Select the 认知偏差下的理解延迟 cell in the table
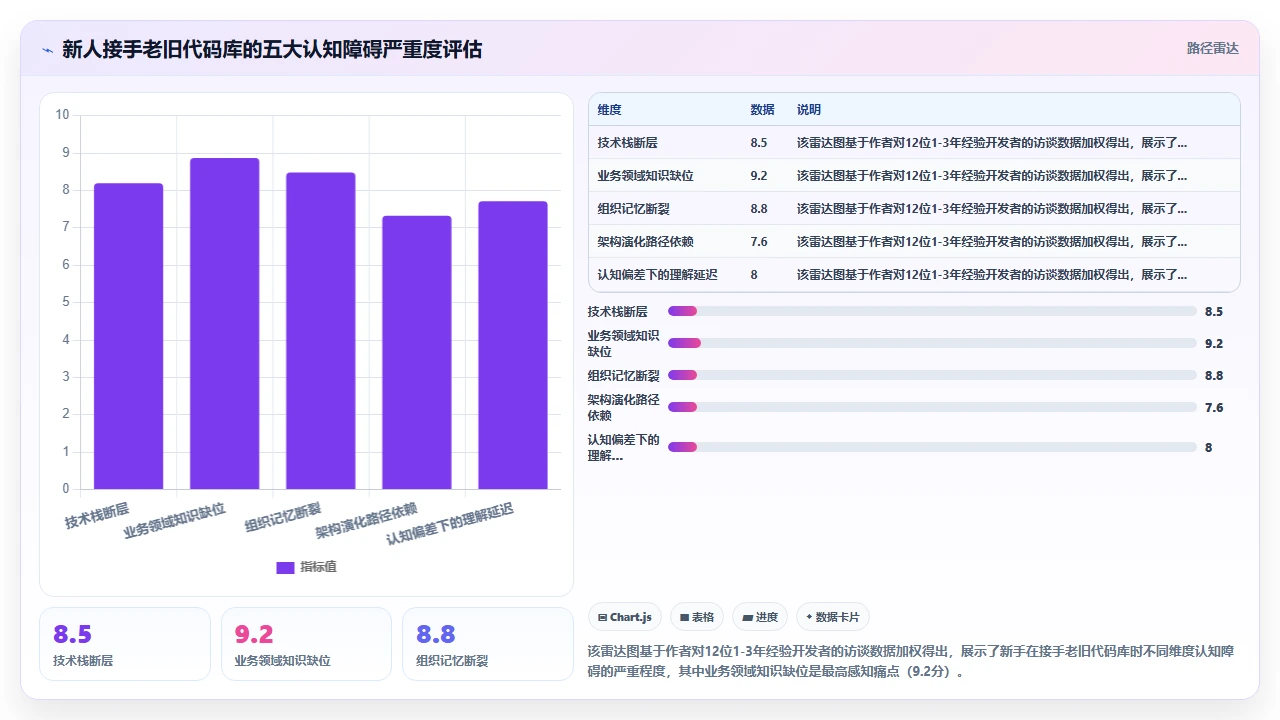The height and width of the screenshot is (720, 1280). tap(657, 275)
